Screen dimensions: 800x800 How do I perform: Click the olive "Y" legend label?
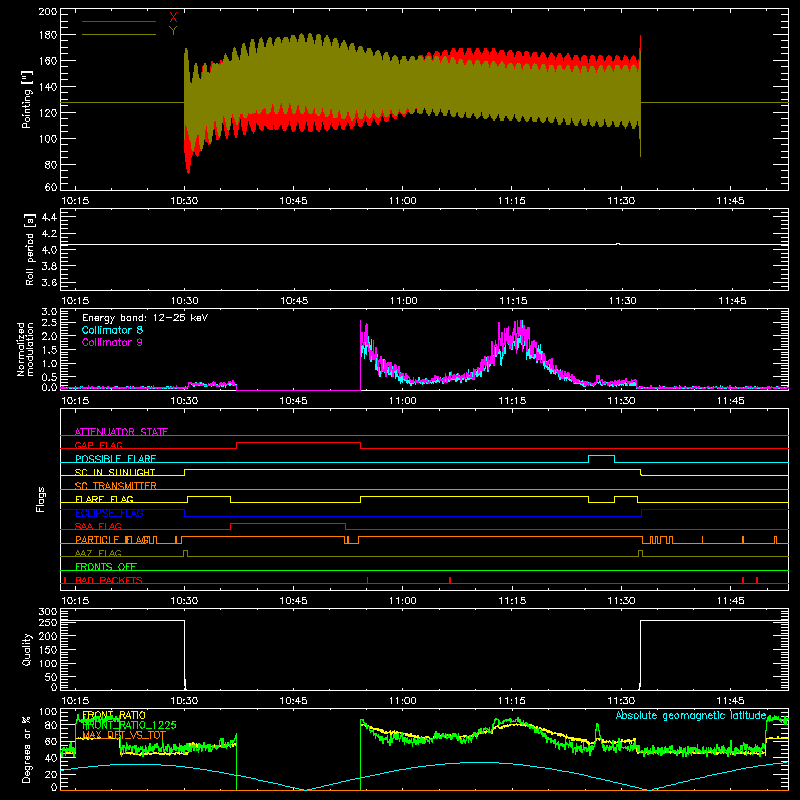[x=173, y=31]
